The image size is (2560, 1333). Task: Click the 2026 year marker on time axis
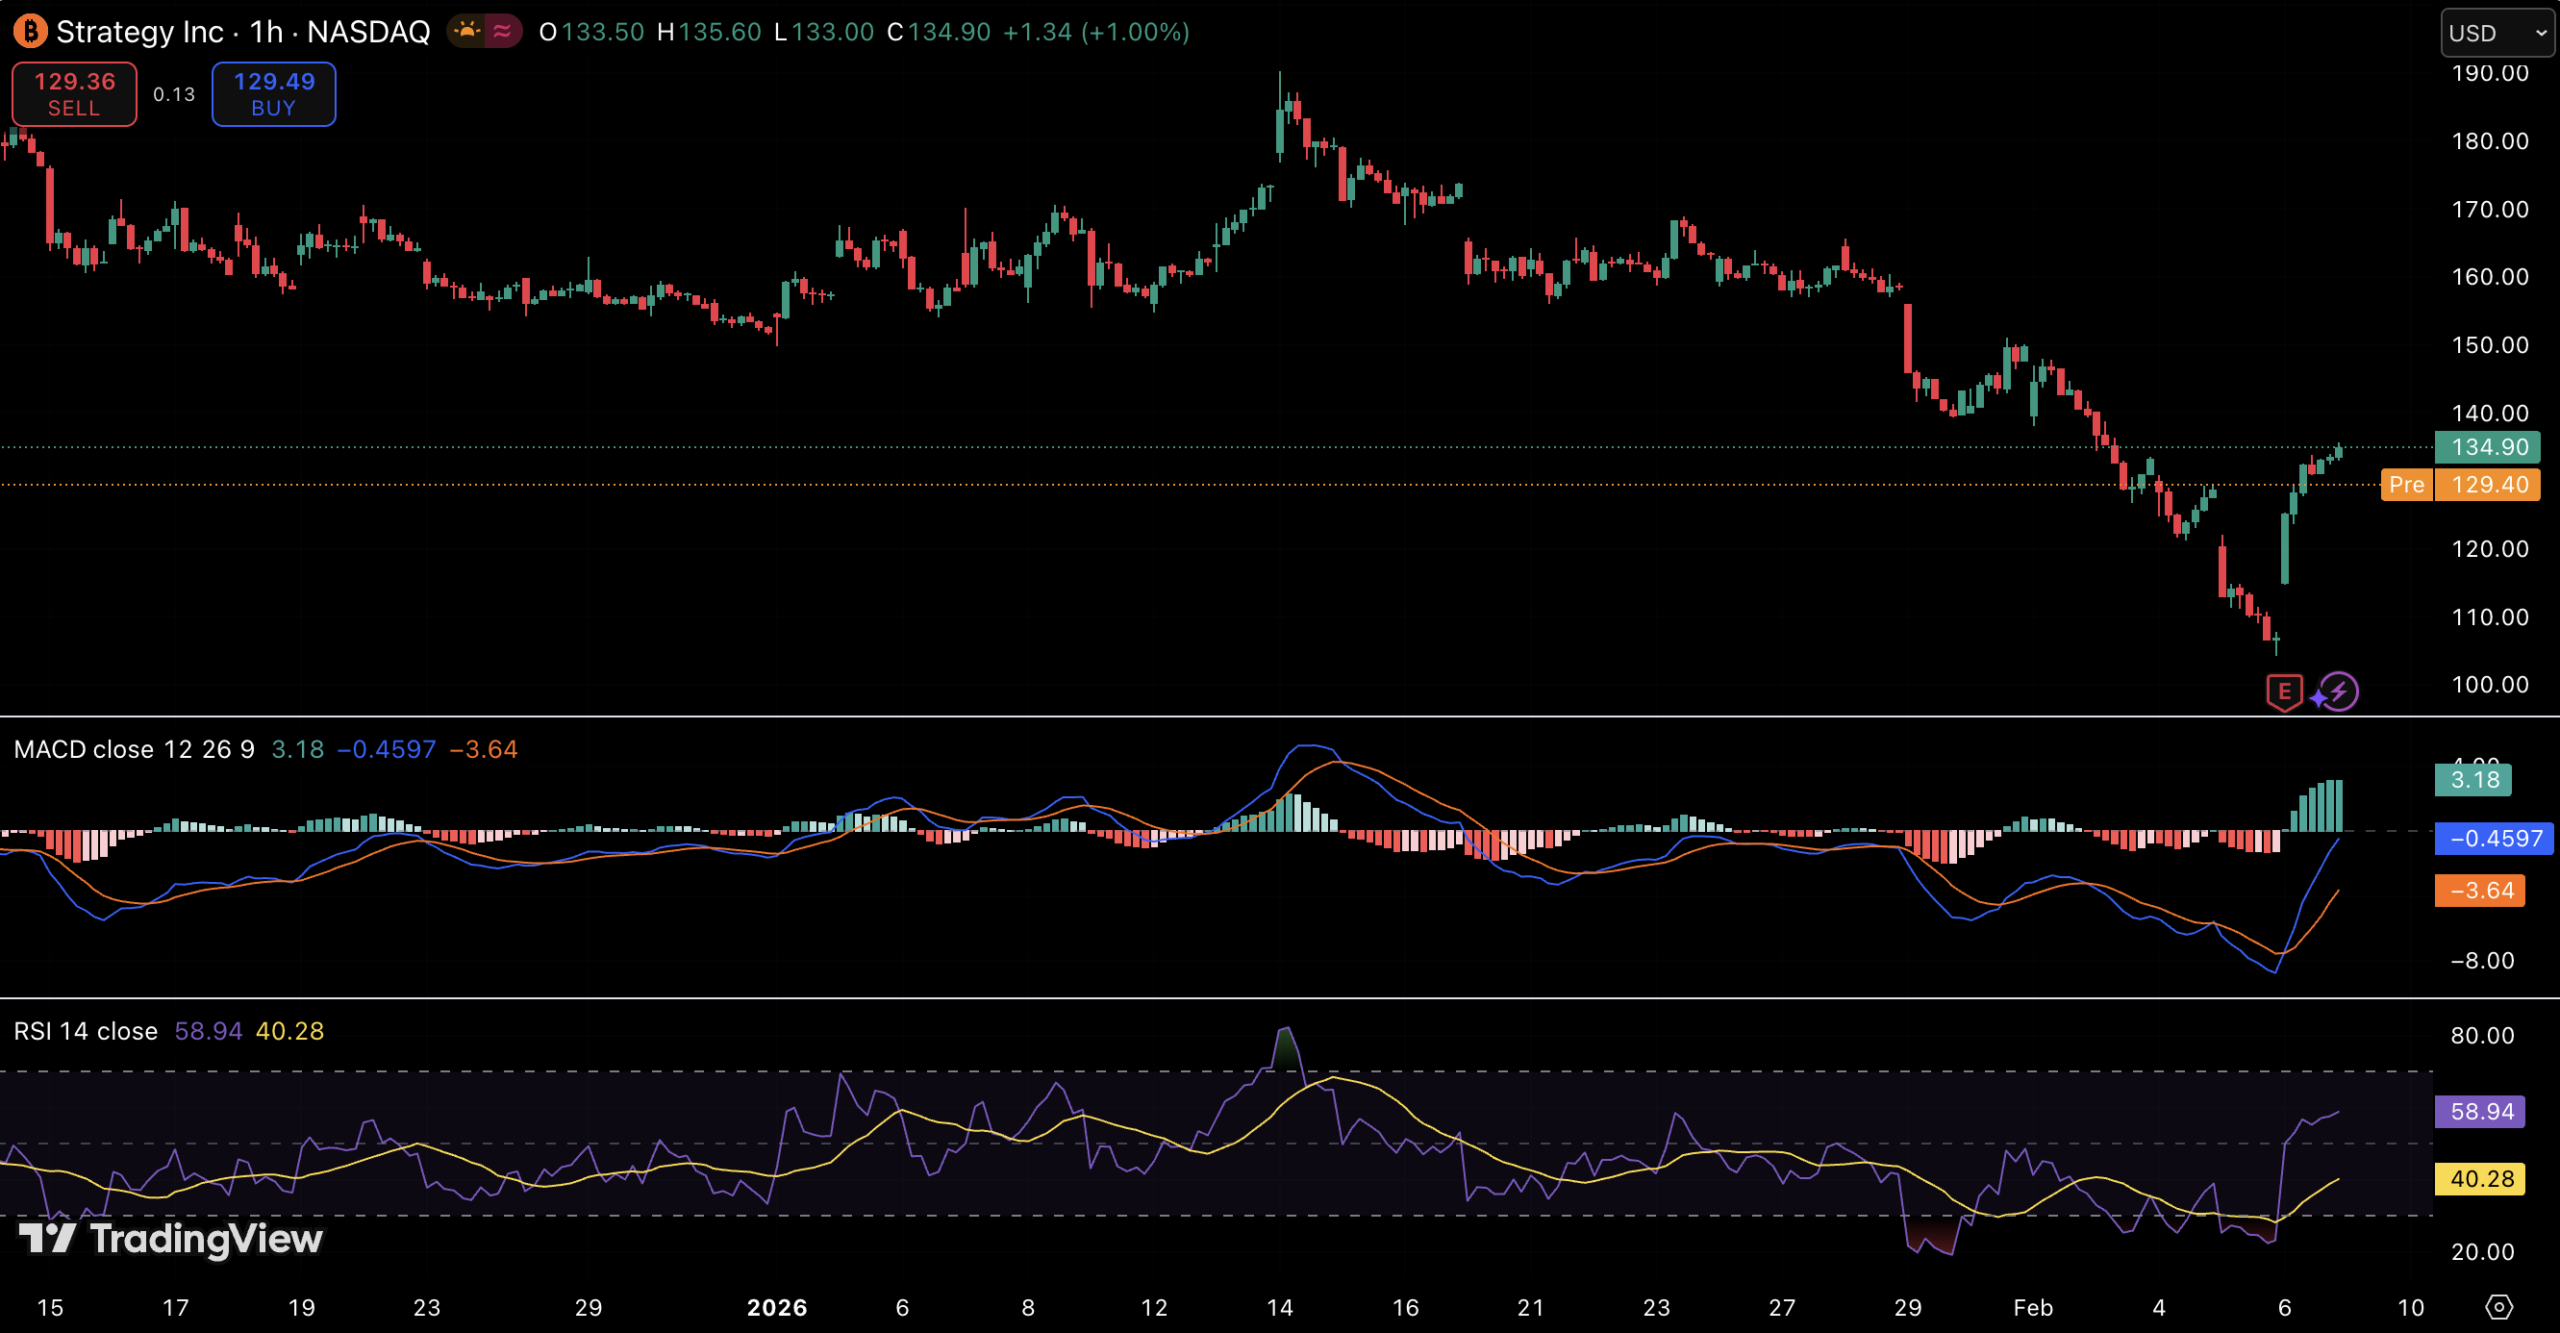point(777,1308)
